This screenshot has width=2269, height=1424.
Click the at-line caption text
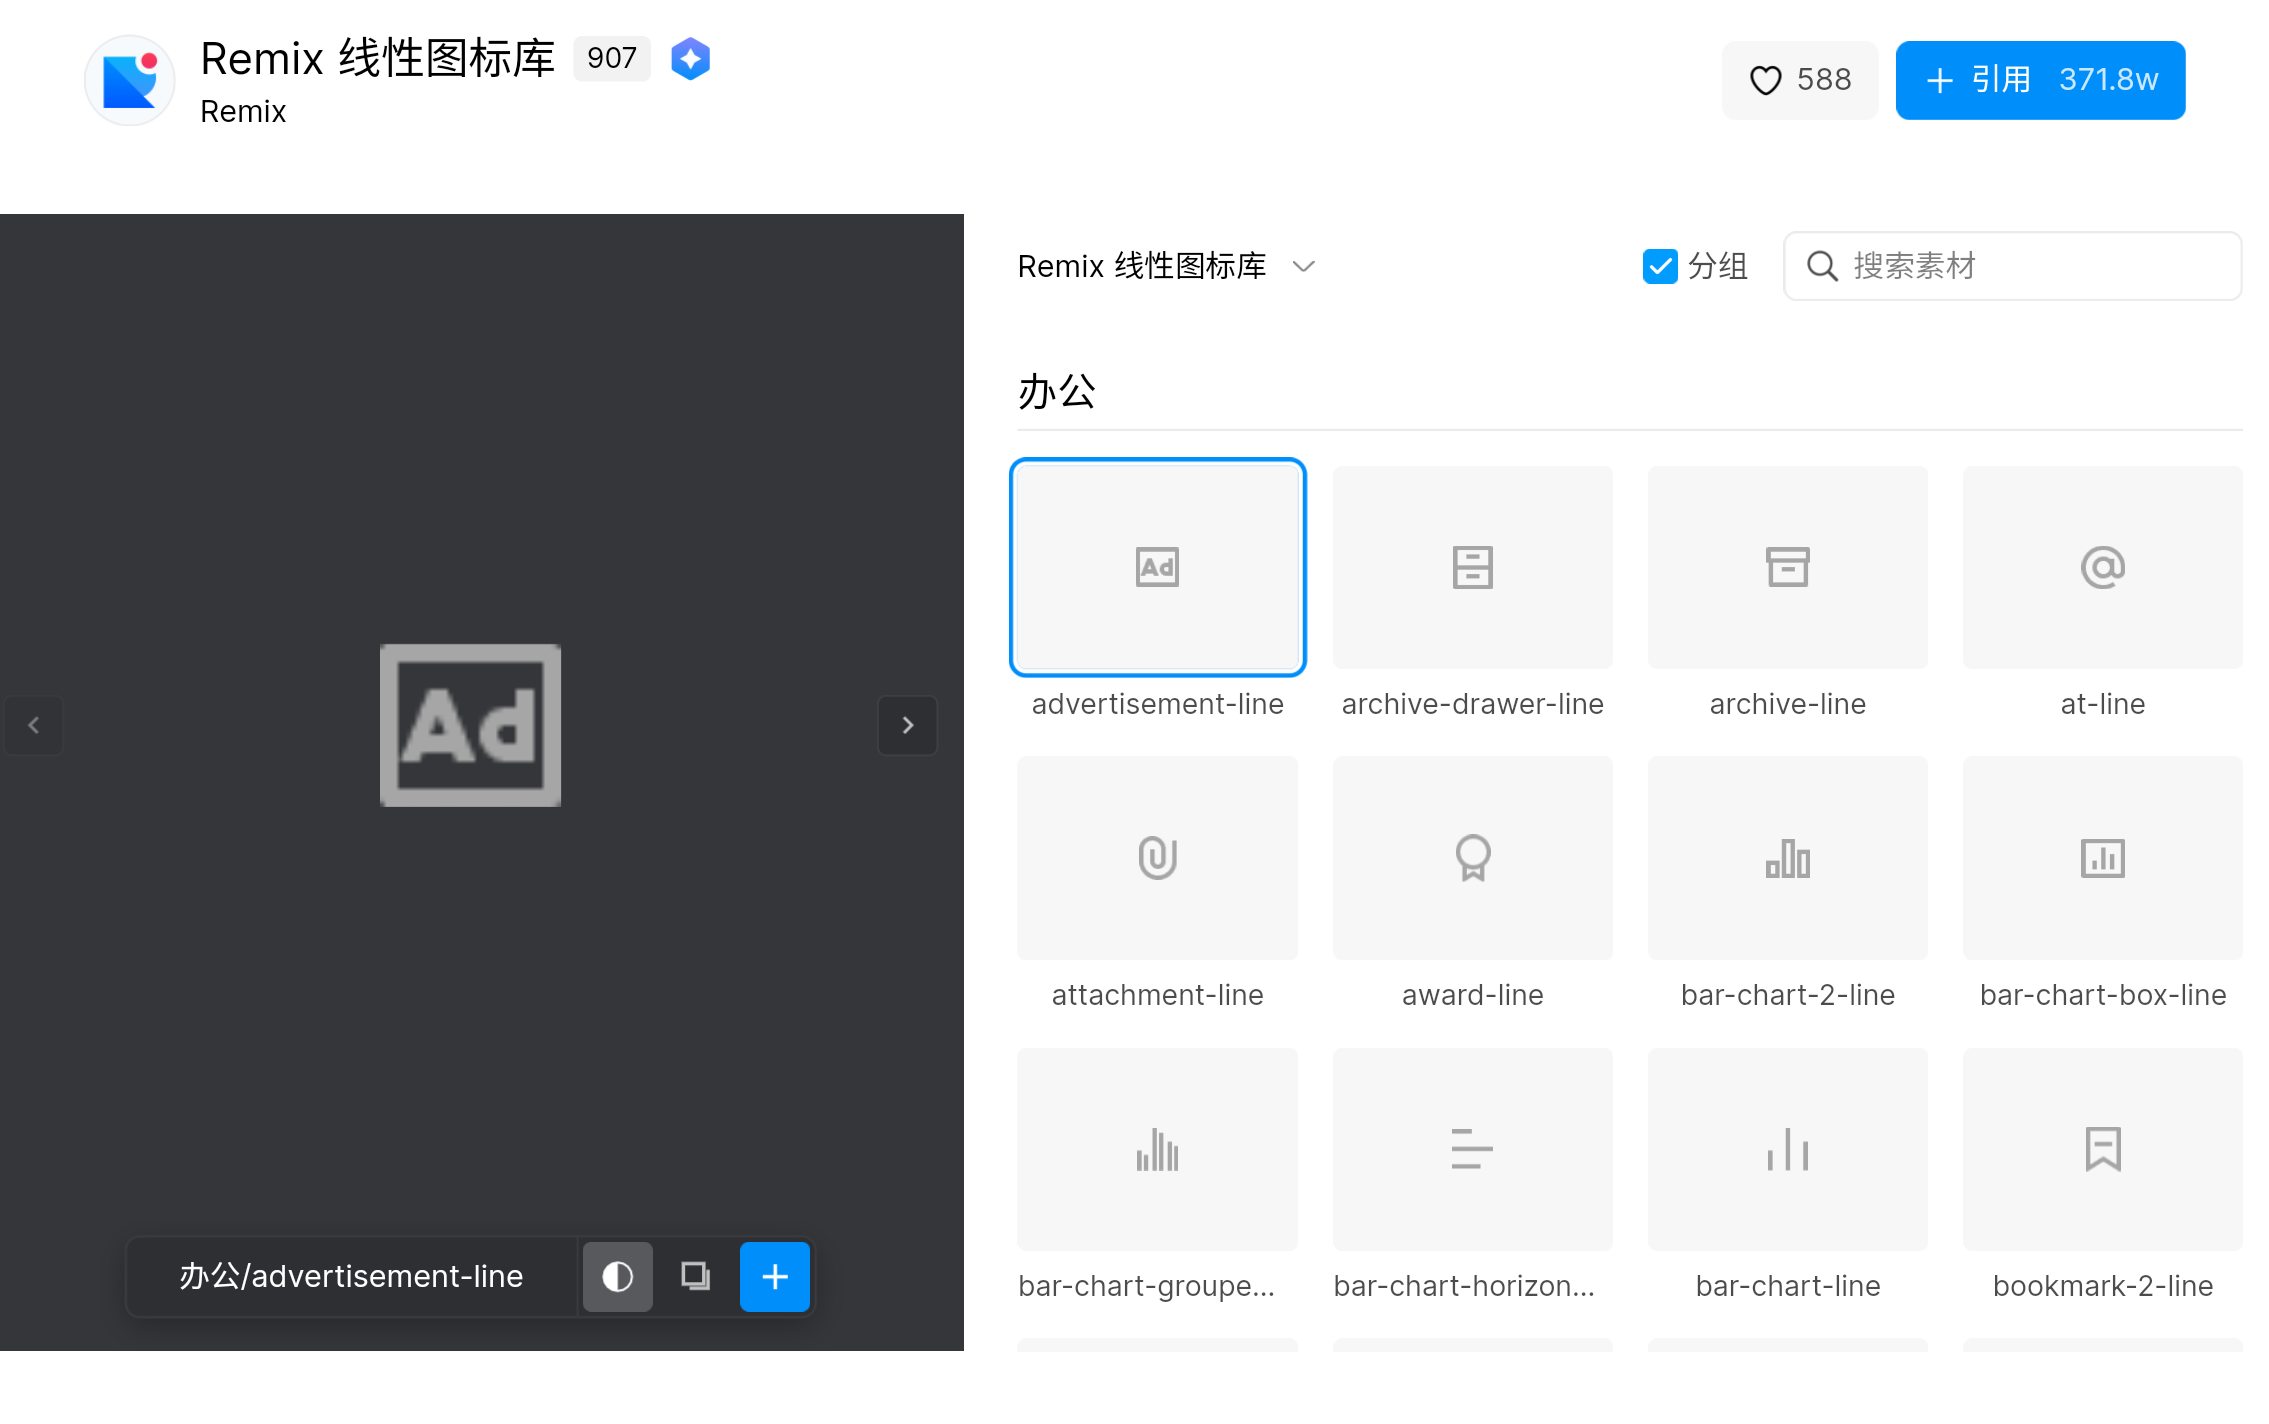[x=2102, y=704]
